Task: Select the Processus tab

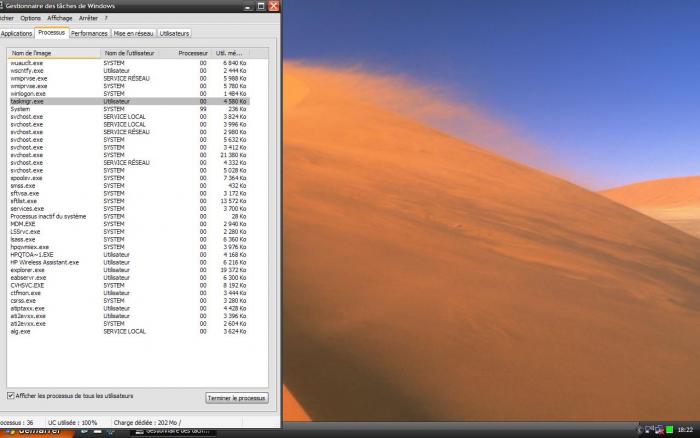Action: click(x=51, y=33)
